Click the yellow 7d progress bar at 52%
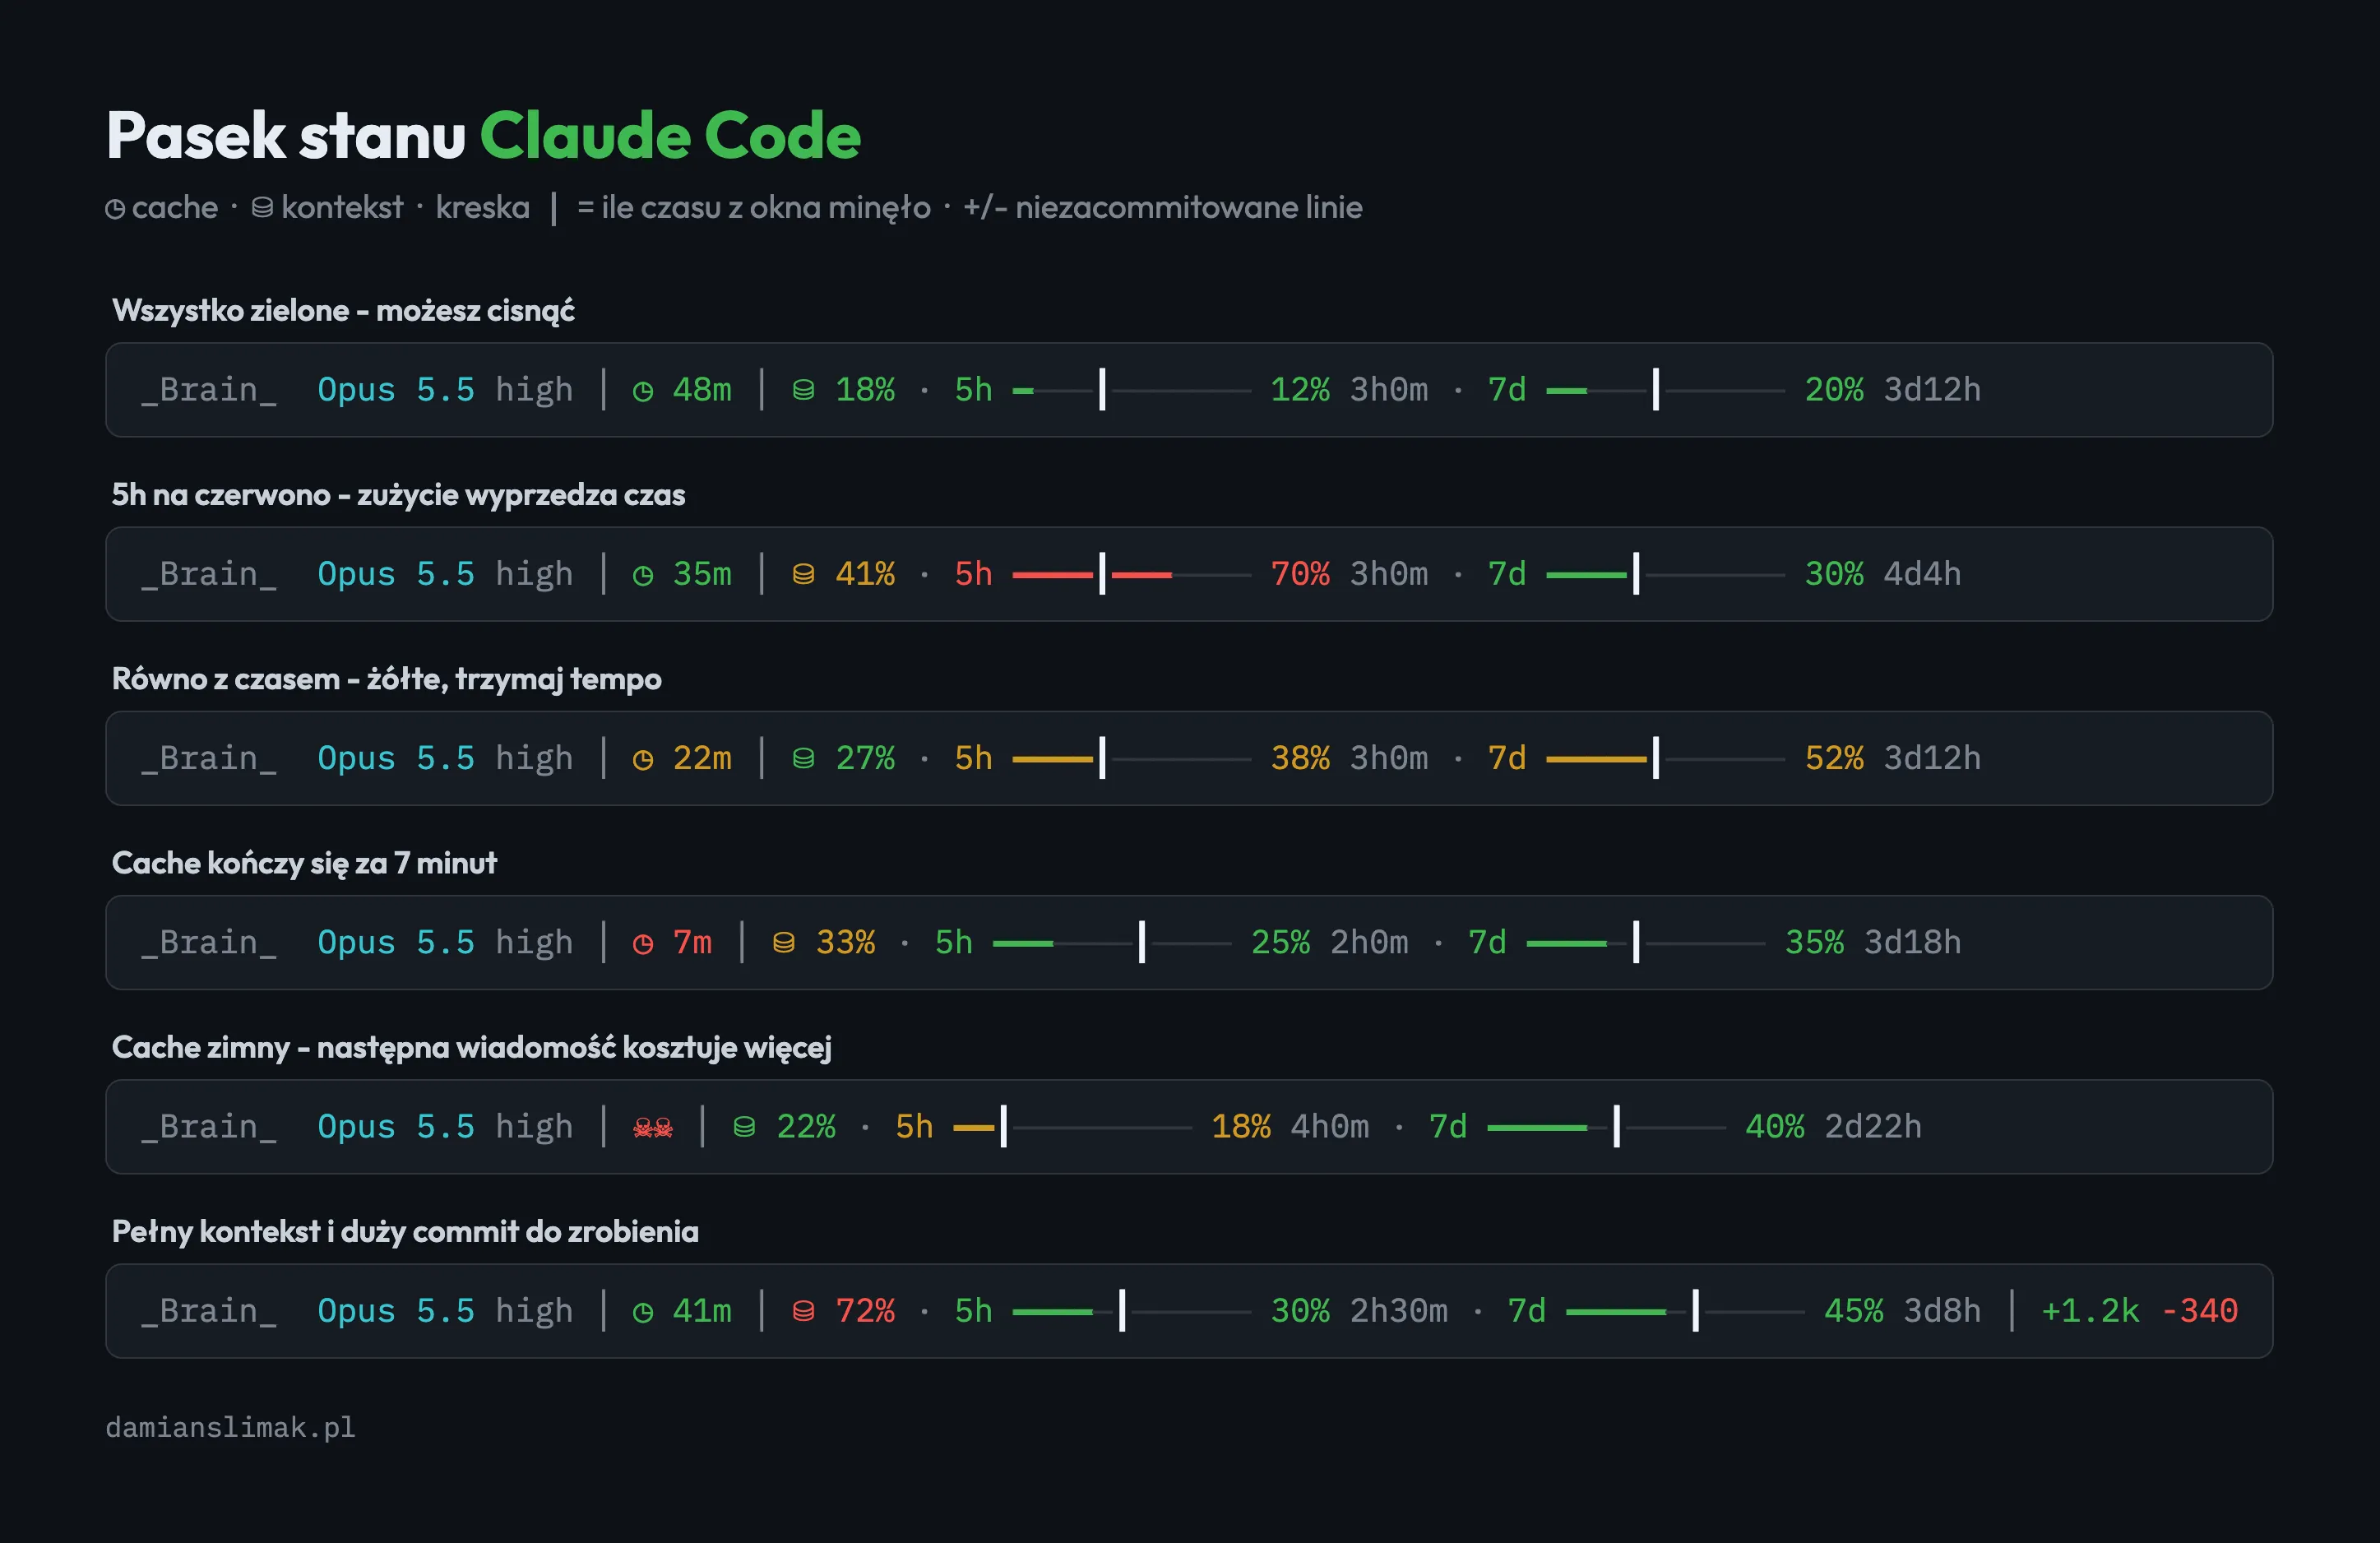 (x=1665, y=758)
